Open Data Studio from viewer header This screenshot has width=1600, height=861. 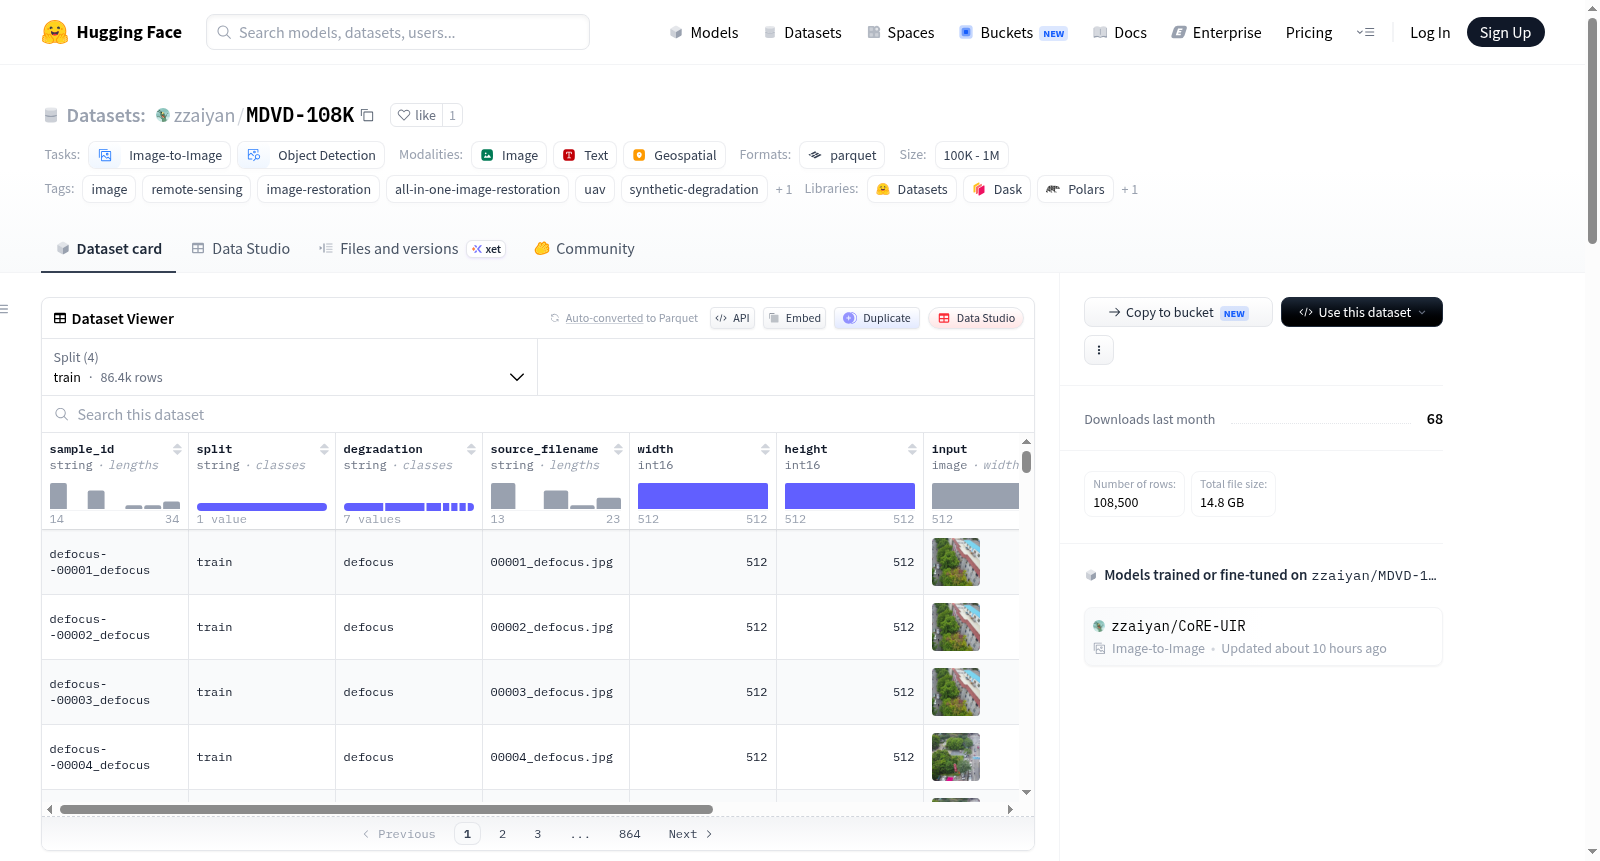[976, 318]
